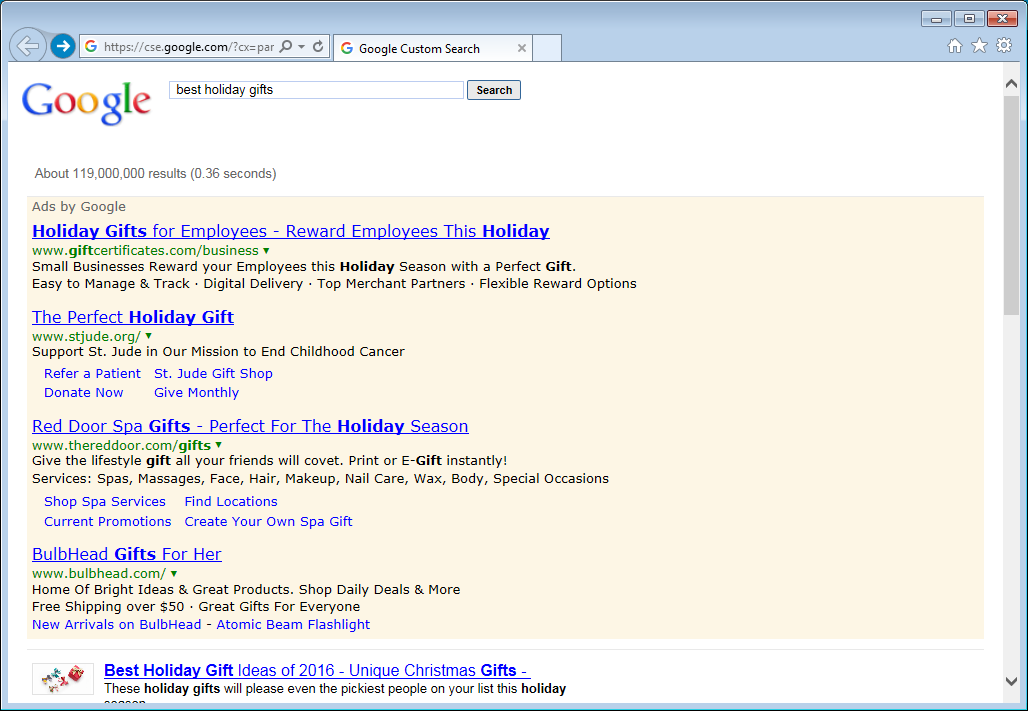This screenshot has width=1028, height=711.
Task: Click 'Services: Spas, Massages, Face' text
Action: tap(321, 479)
